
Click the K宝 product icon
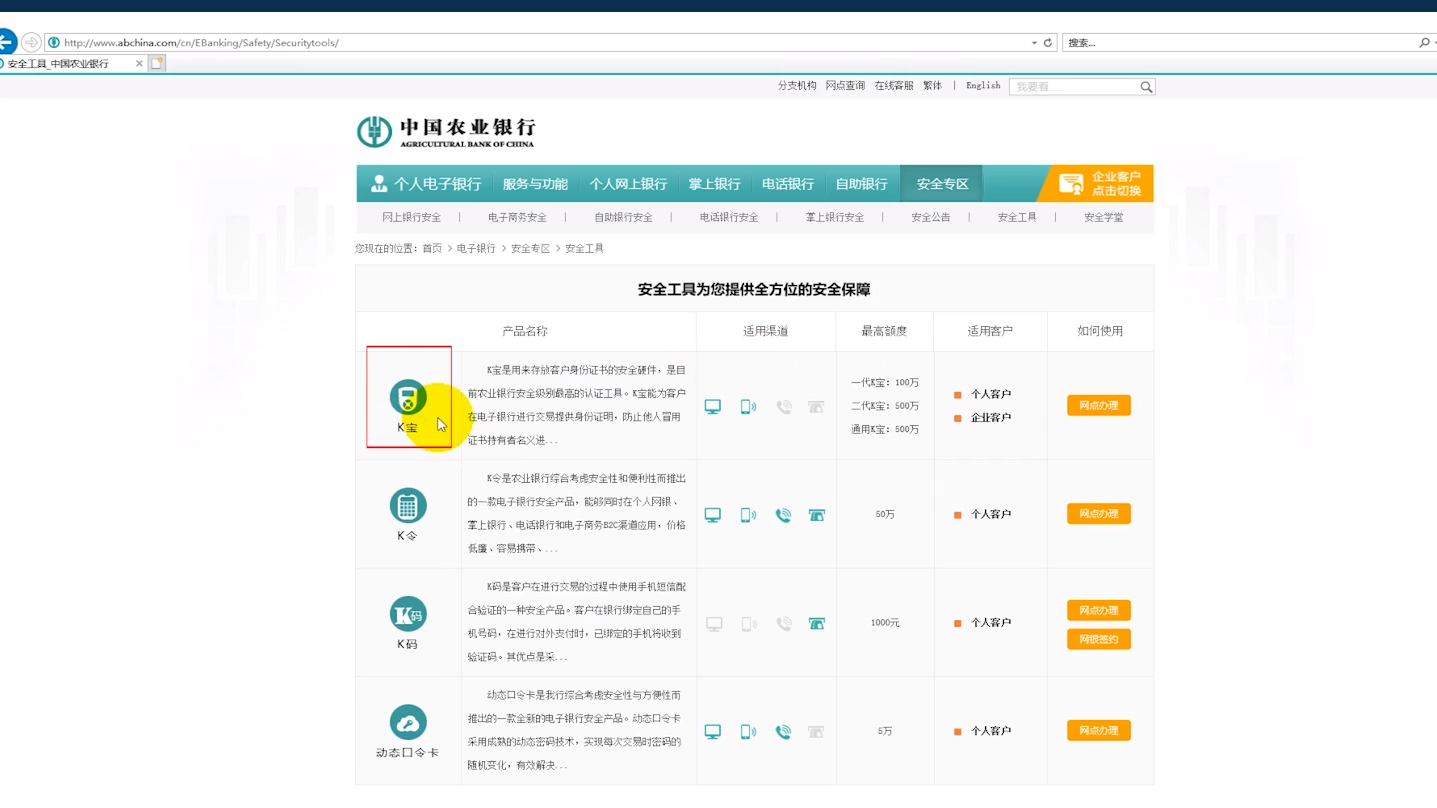[x=408, y=398]
